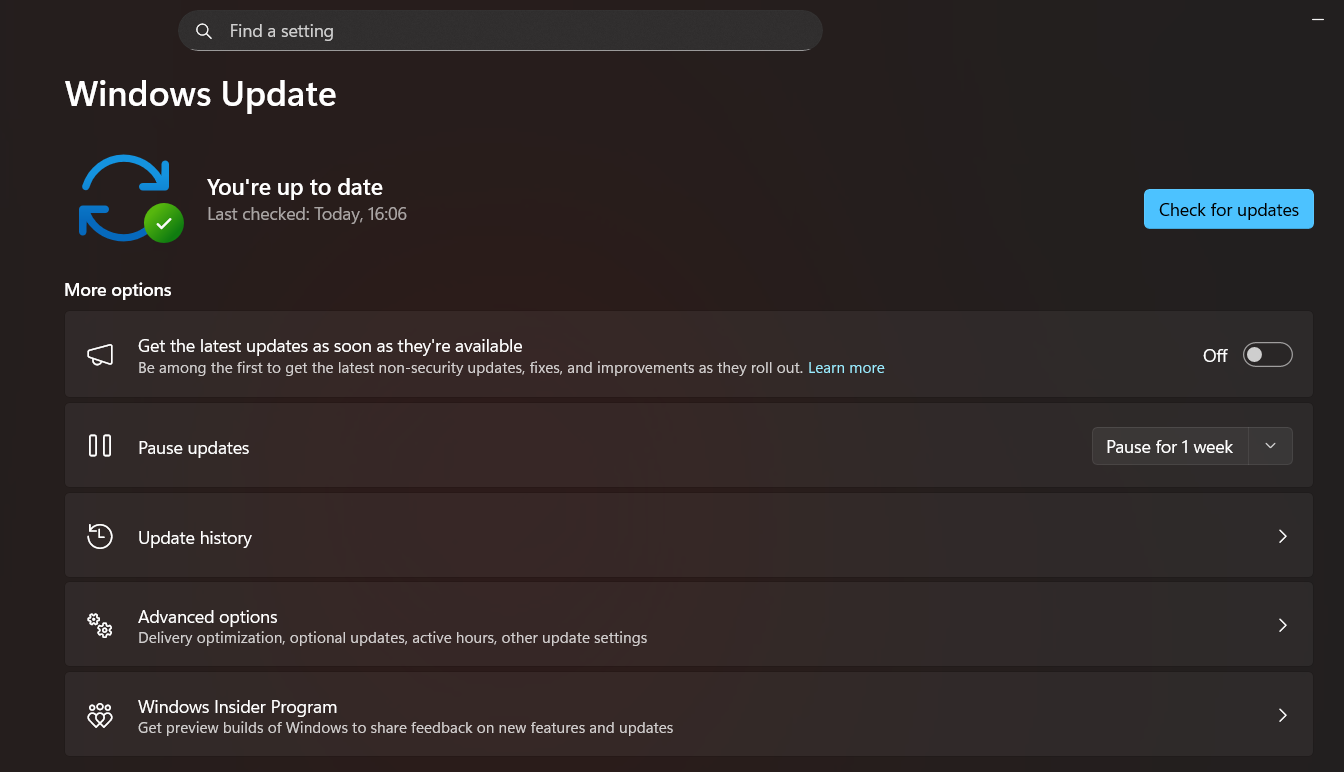Viewport: 1344px width, 772px height.
Task: Click the Windows Update page title
Action: (200, 94)
